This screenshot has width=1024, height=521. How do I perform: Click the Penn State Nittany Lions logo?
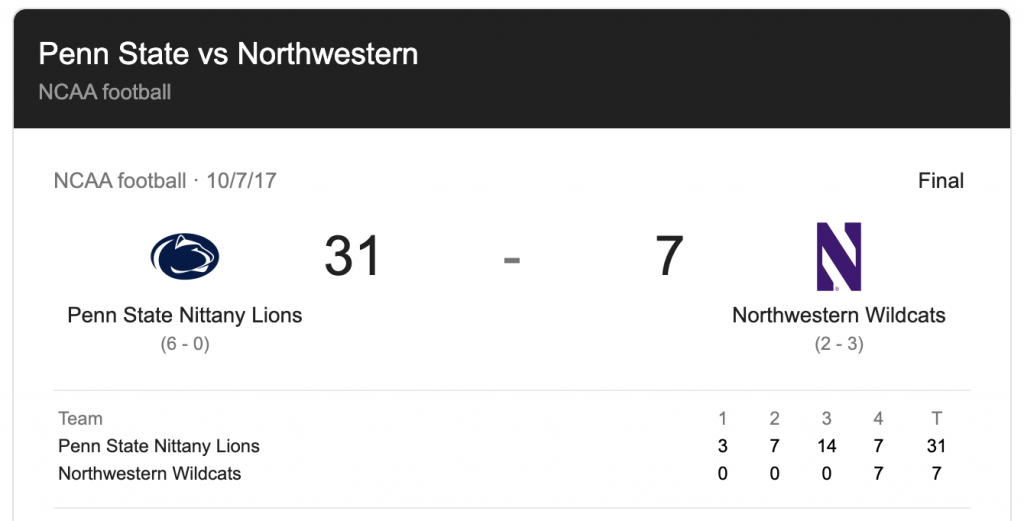[x=185, y=256]
